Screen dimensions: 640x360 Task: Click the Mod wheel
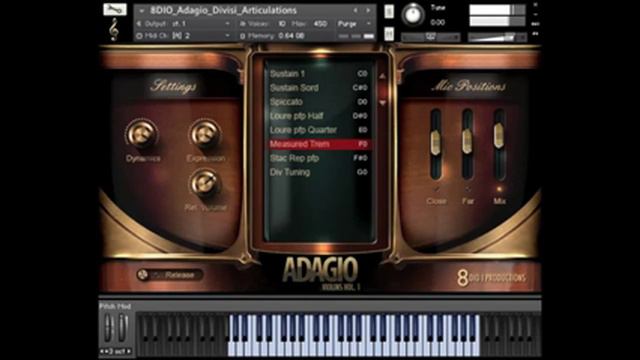123,327
